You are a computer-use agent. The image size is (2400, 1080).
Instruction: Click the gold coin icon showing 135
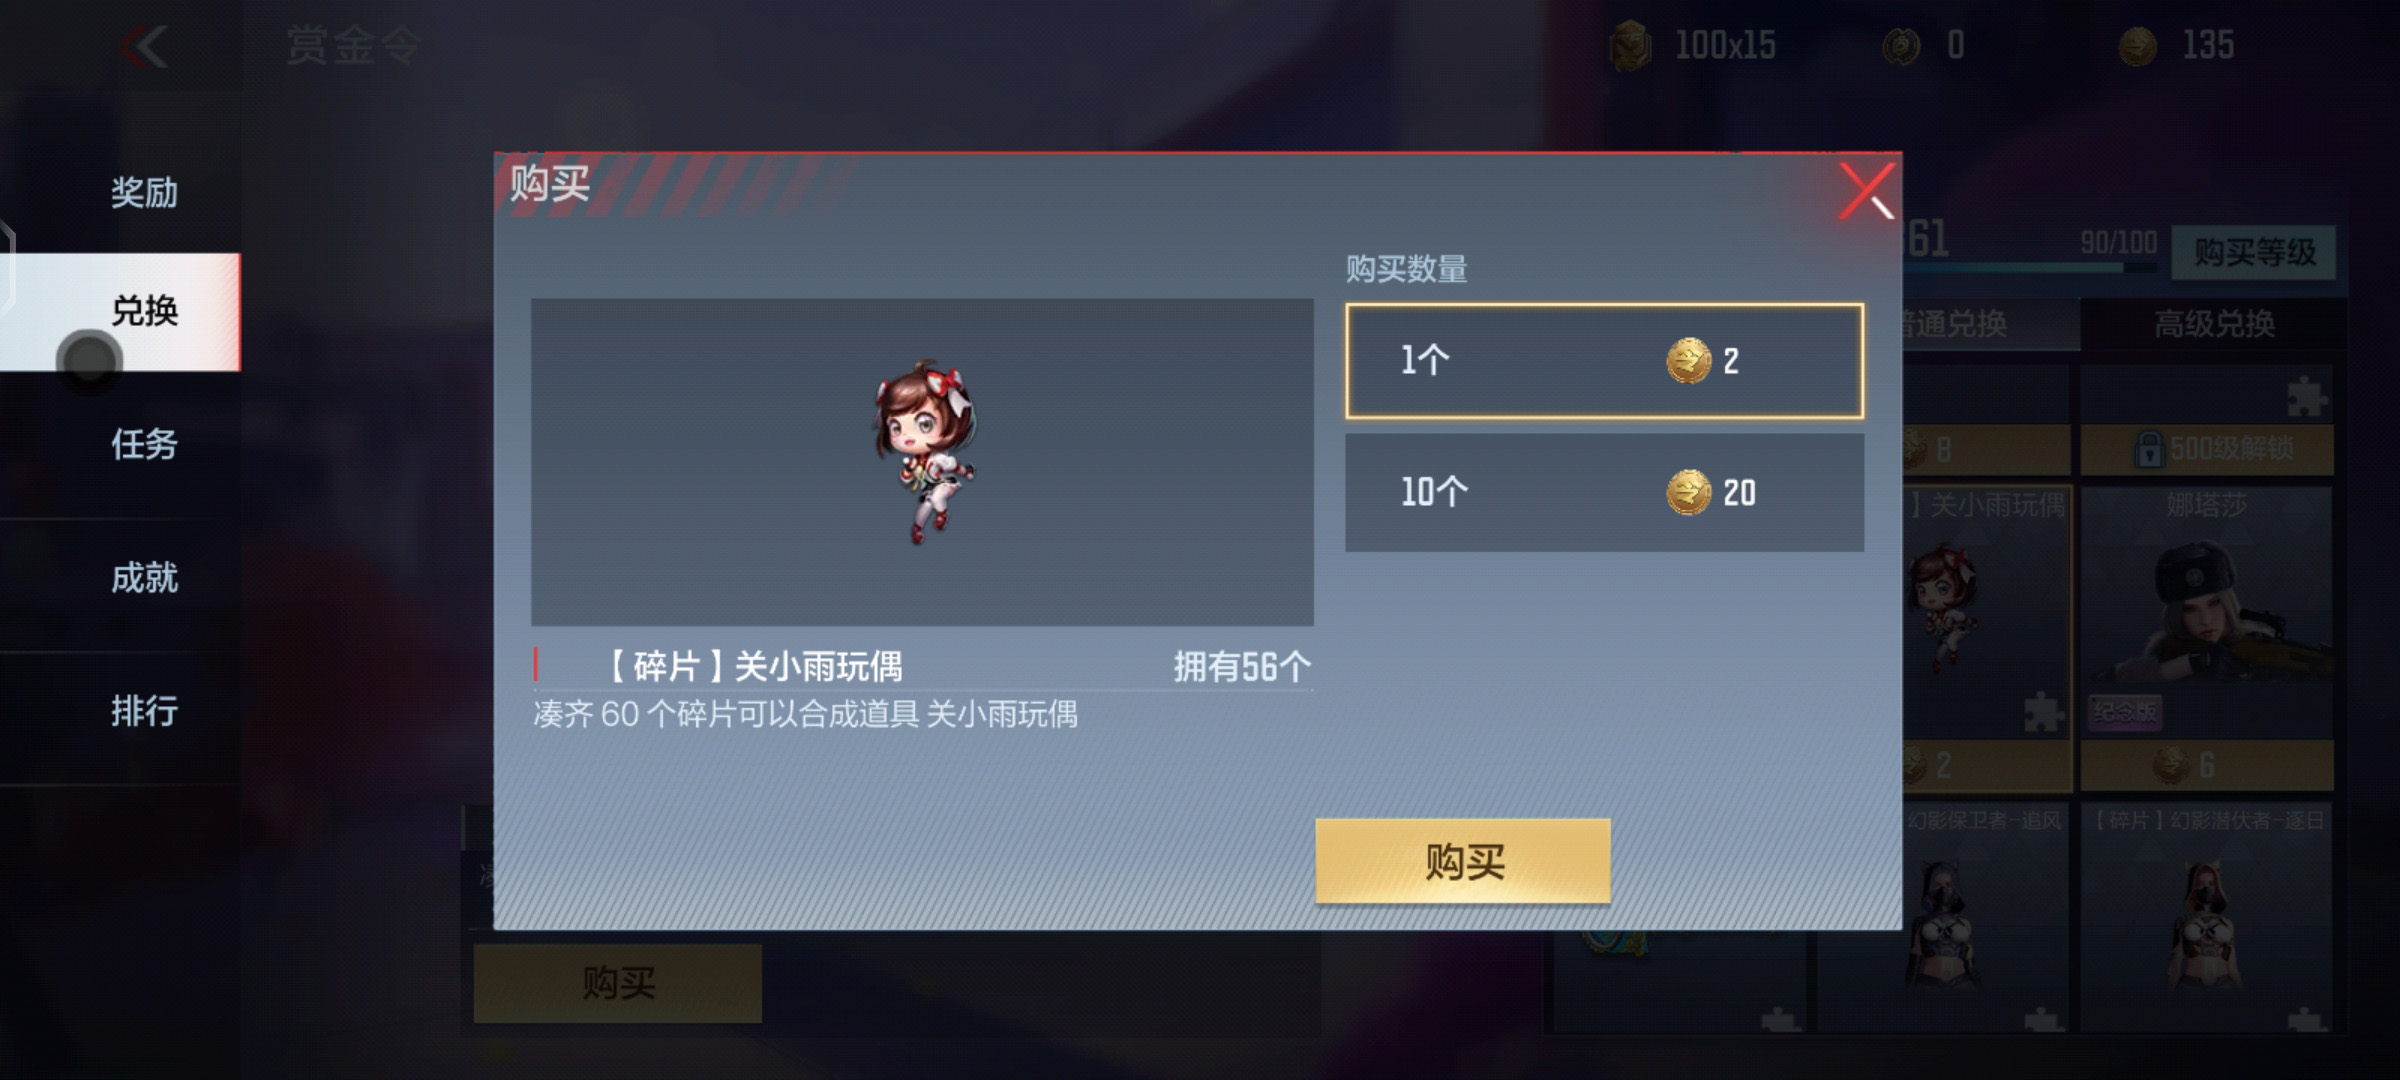tap(2138, 46)
